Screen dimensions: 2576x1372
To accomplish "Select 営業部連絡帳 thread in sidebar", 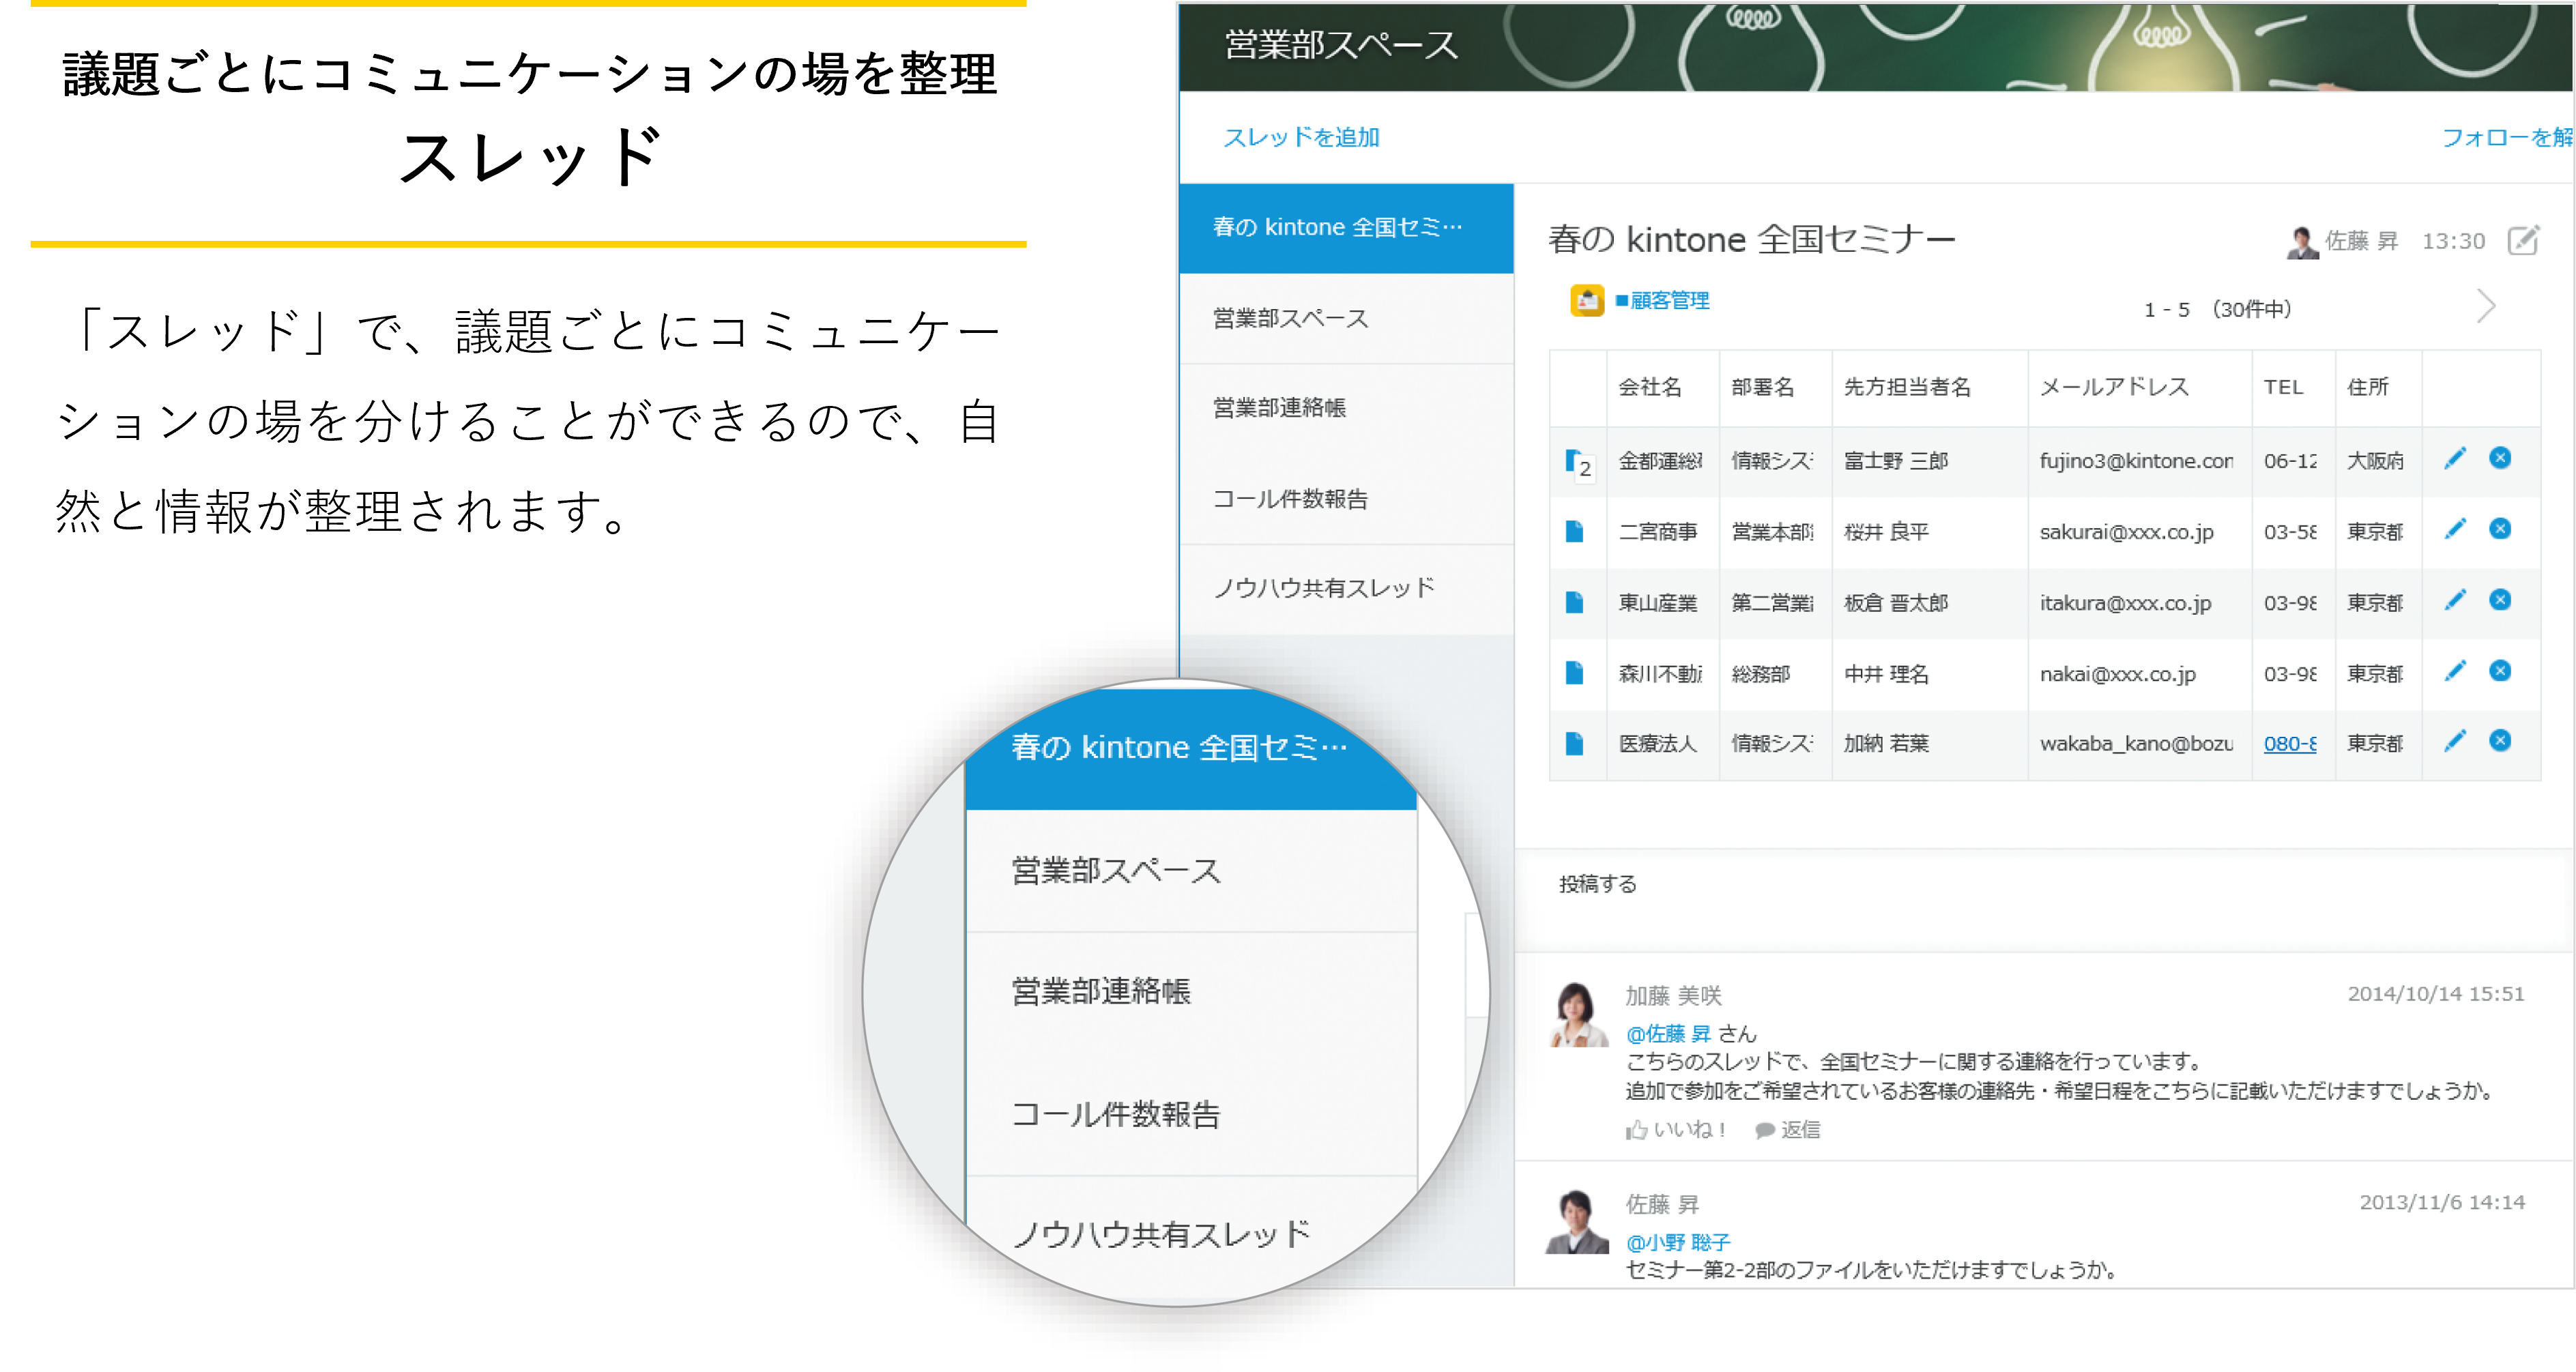I will (1280, 408).
